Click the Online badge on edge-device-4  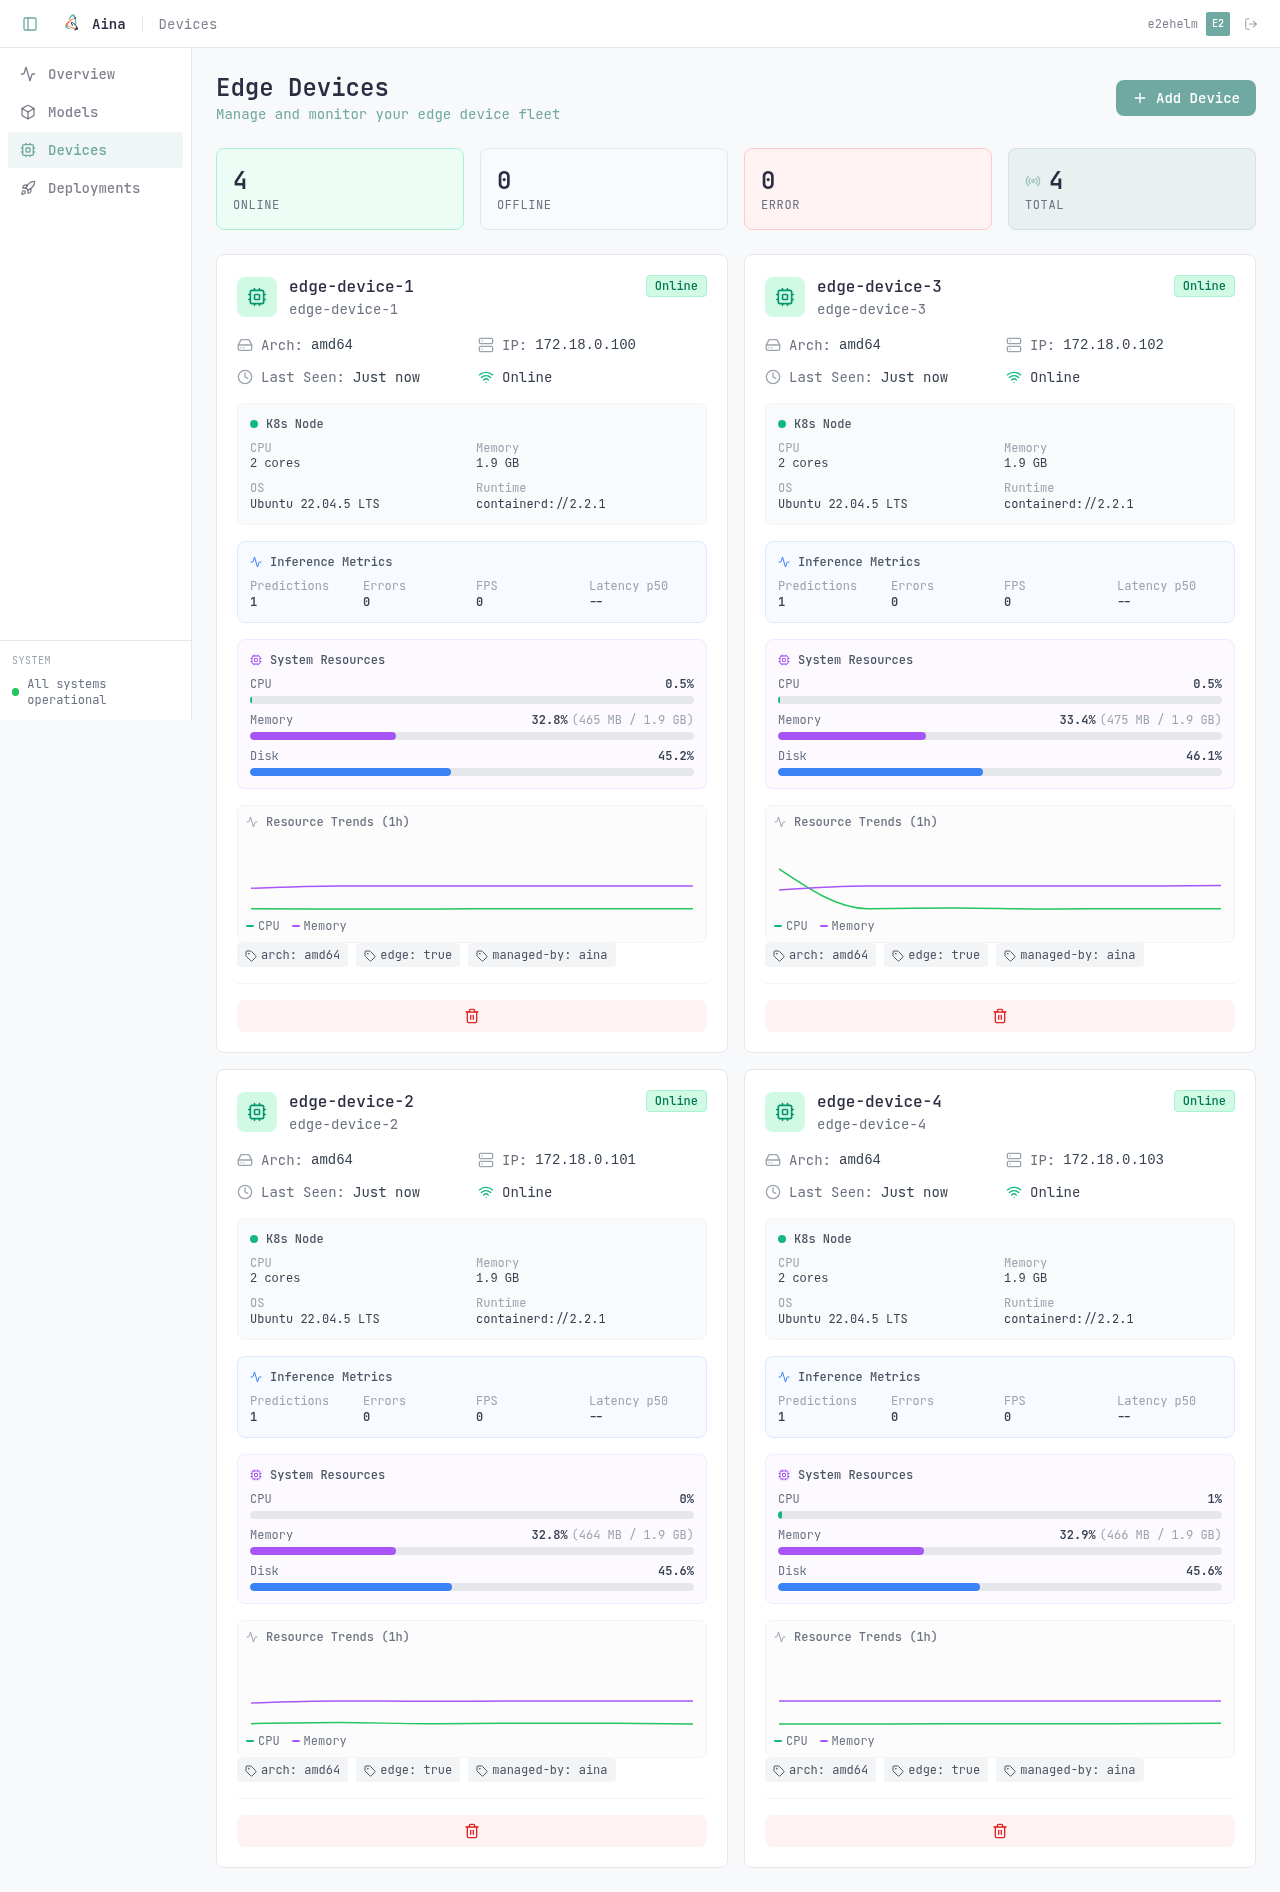1204,1101
